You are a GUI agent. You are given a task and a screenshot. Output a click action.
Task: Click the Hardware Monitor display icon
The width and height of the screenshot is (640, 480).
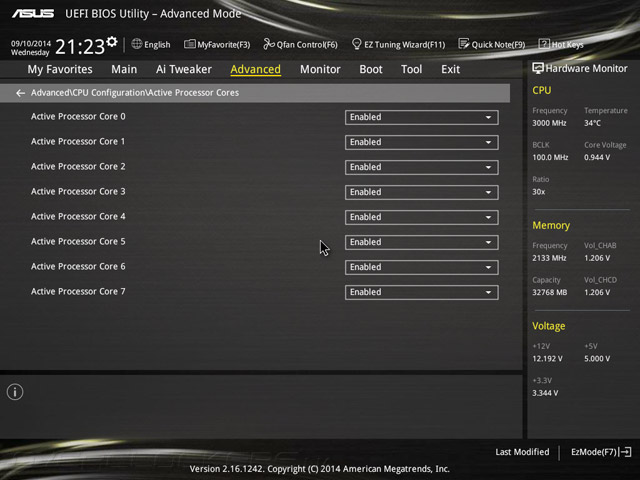click(538, 68)
